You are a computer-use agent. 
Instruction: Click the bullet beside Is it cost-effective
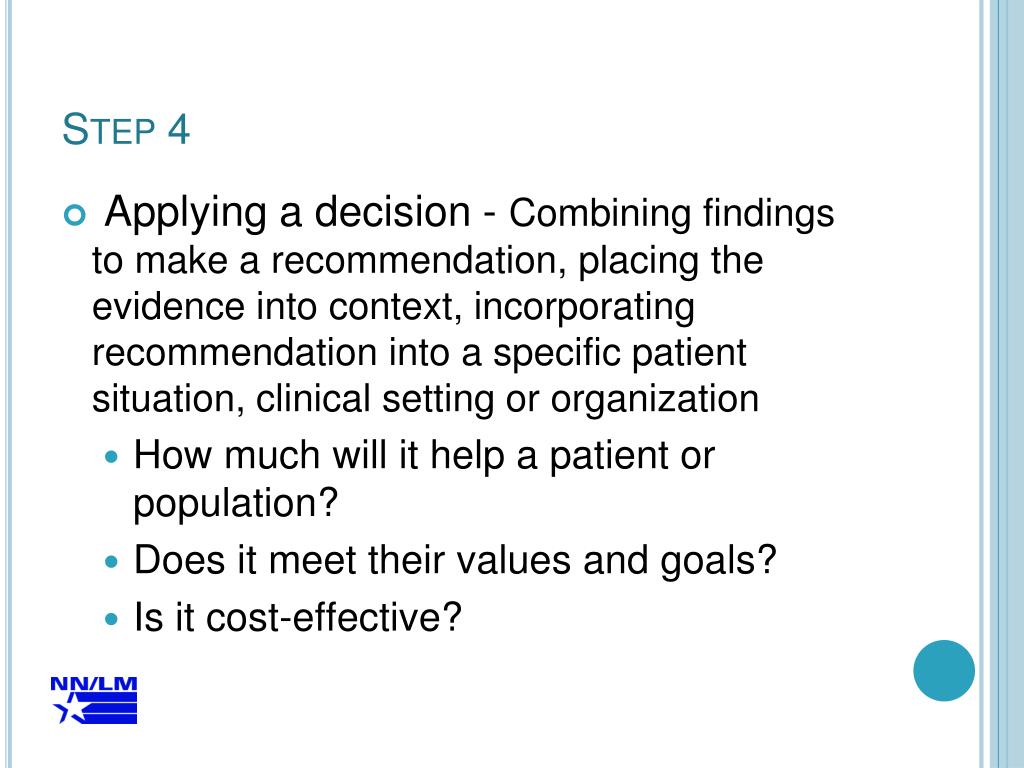pyautogui.click(x=113, y=618)
